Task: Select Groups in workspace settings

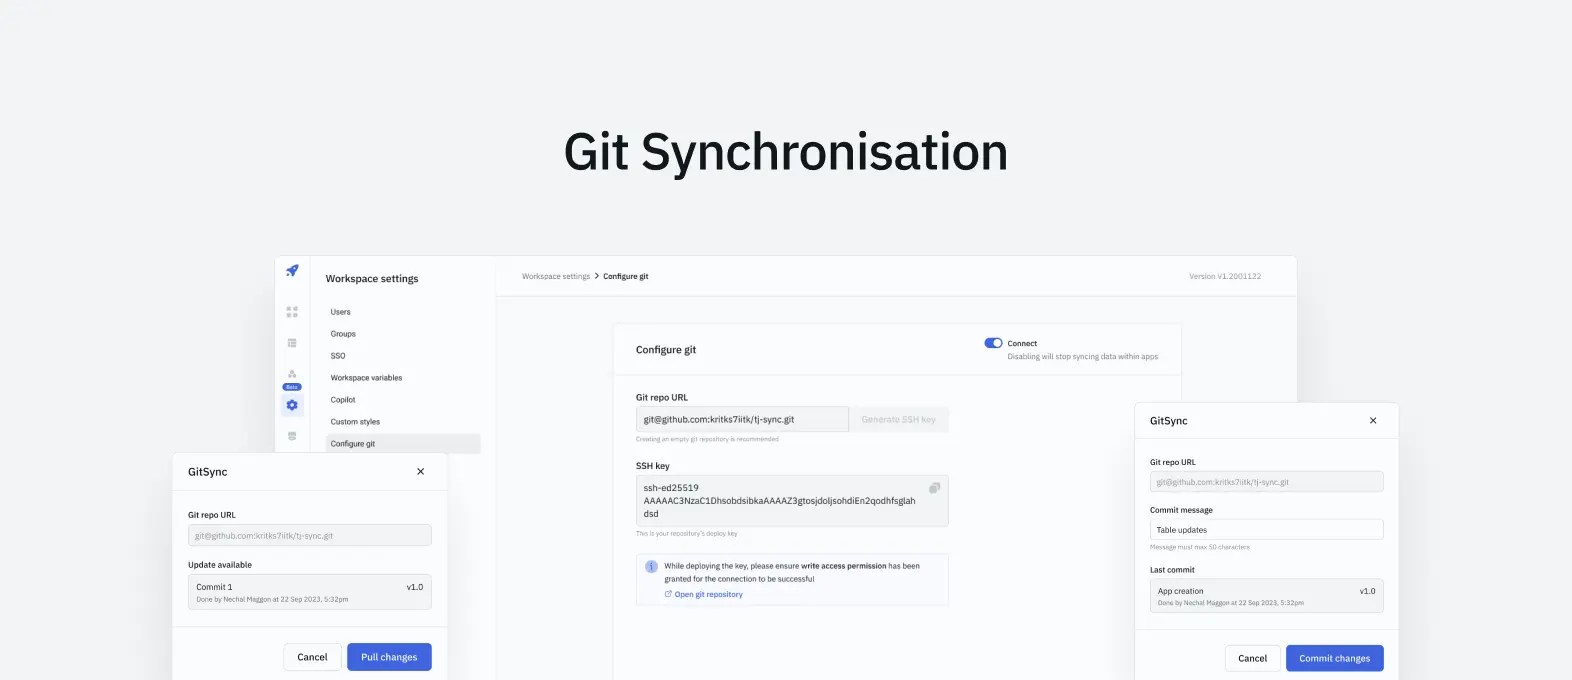Action: pyautogui.click(x=343, y=334)
